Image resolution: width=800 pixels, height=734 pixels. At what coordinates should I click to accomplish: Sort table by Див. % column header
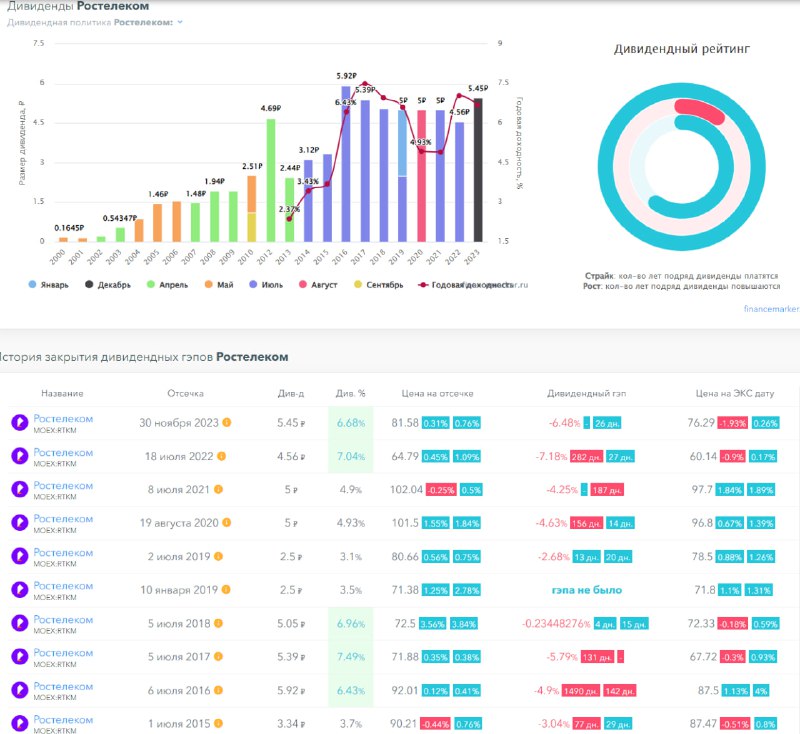[351, 393]
